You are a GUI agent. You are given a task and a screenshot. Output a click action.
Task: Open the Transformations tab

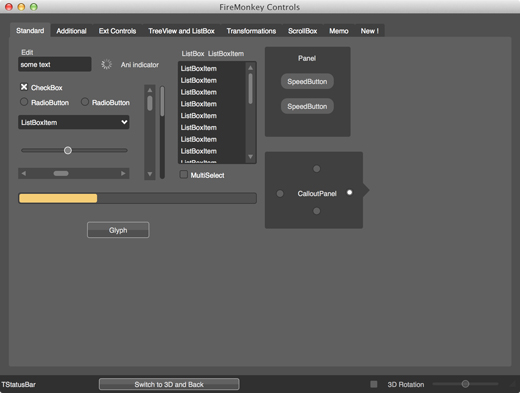pyautogui.click(x=251, y=31)
